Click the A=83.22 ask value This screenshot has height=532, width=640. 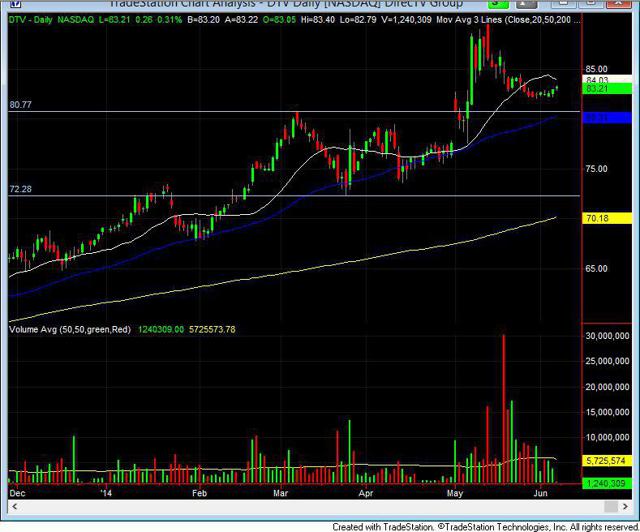coord(242,20)
